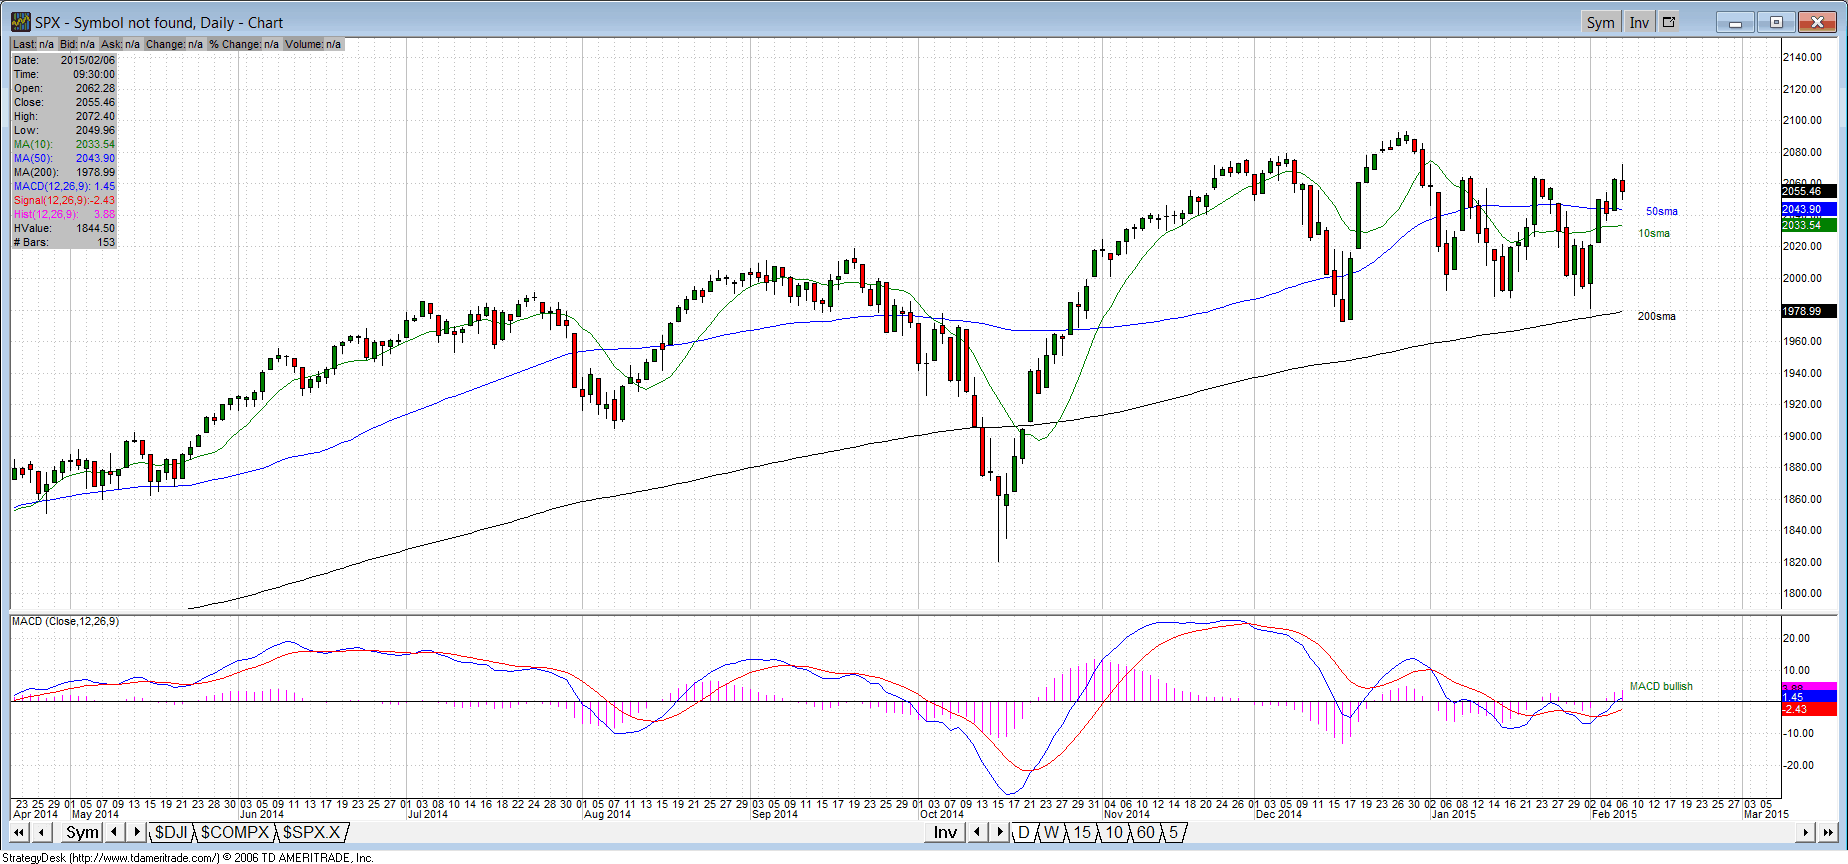Jump to first symbol with double-left arrow

click(18, 833)
